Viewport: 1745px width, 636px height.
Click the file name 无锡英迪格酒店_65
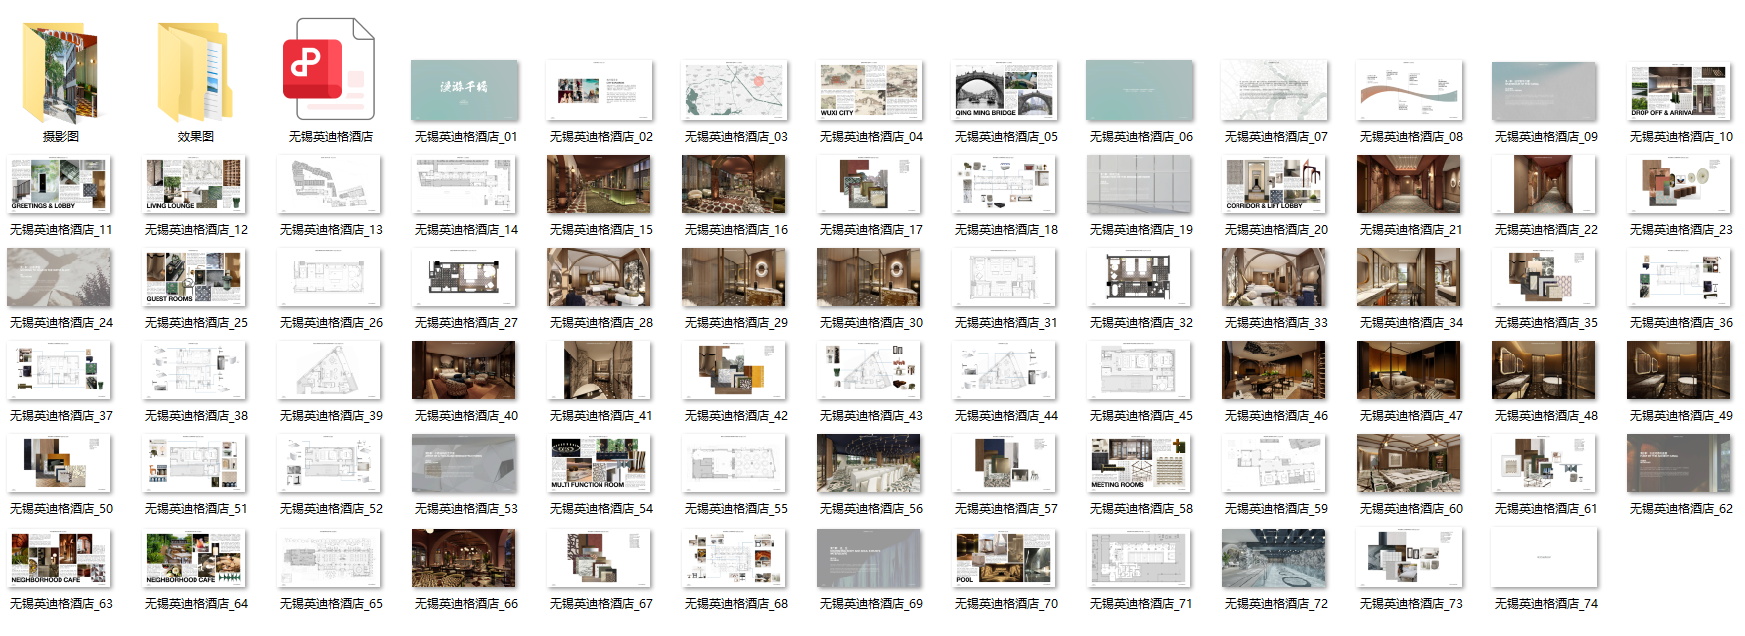[x=331, y=604]
